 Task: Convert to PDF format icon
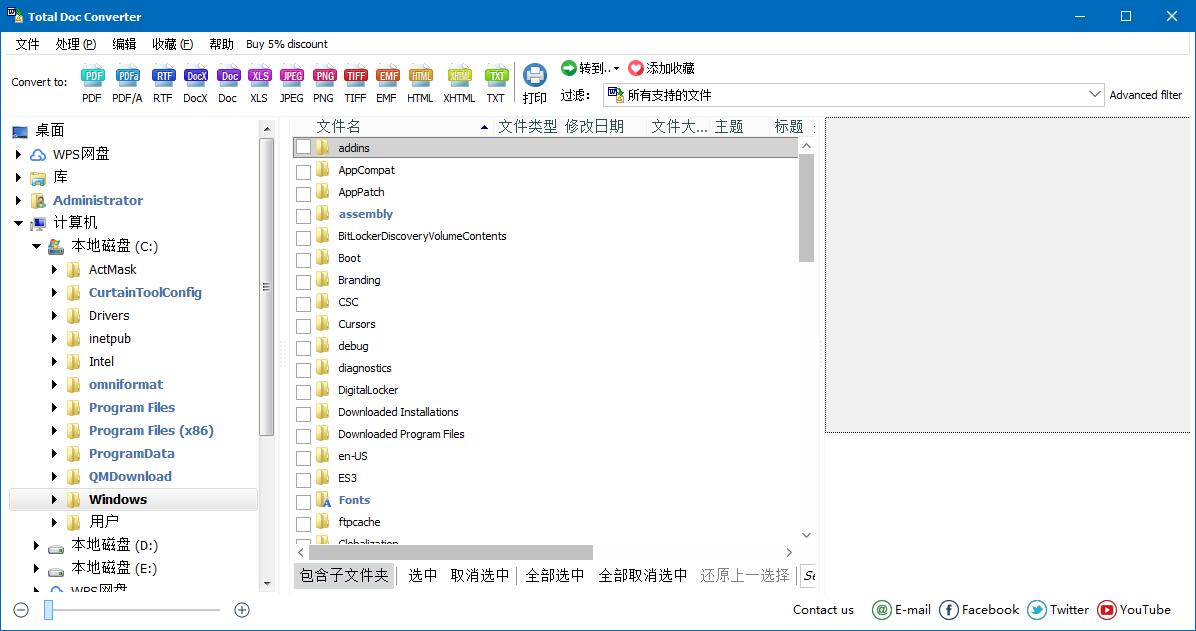92,76
